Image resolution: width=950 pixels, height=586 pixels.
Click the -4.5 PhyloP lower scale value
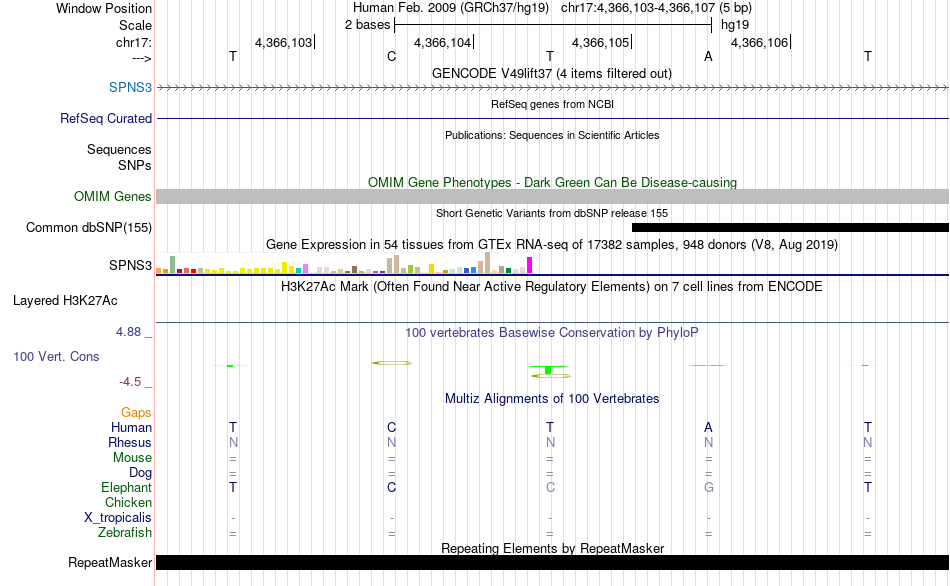[x=130, y=381]
